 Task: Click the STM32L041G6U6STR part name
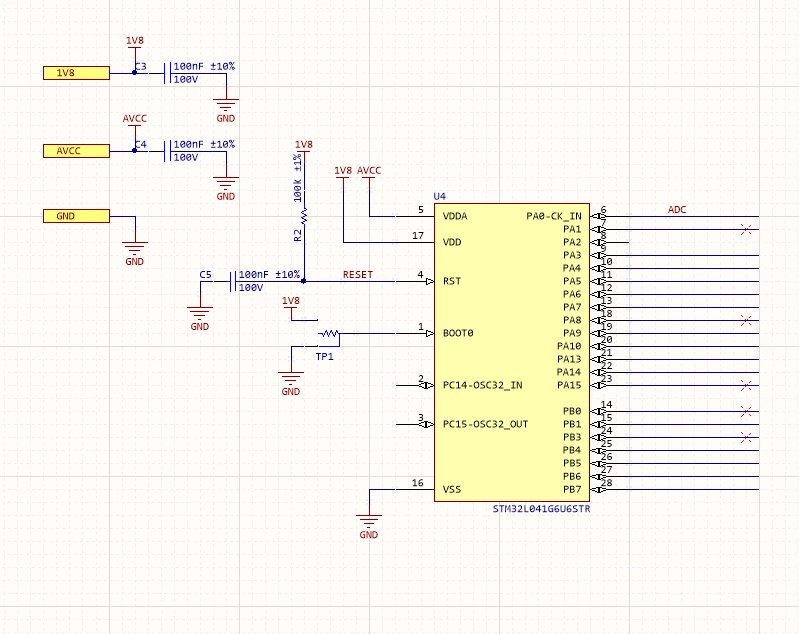coord(541,509)
